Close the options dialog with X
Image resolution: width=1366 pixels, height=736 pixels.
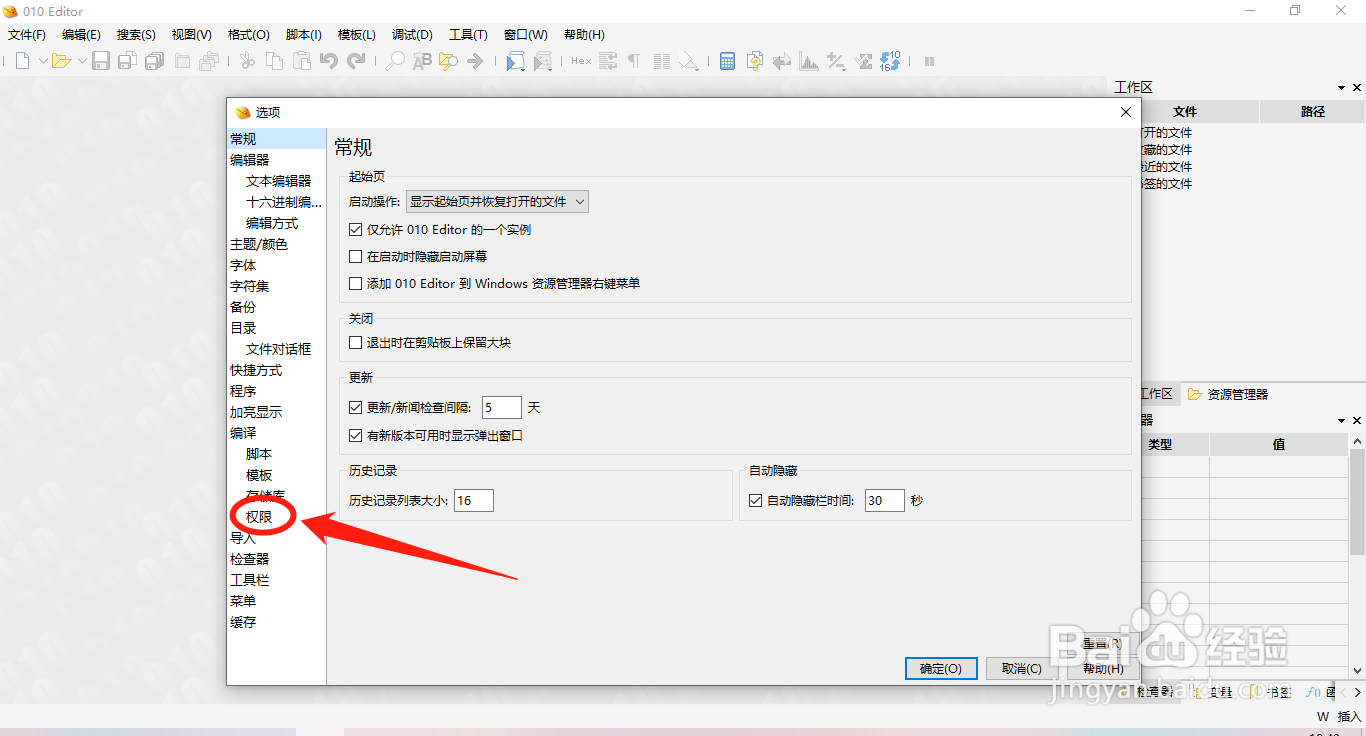coord(1125,113)
